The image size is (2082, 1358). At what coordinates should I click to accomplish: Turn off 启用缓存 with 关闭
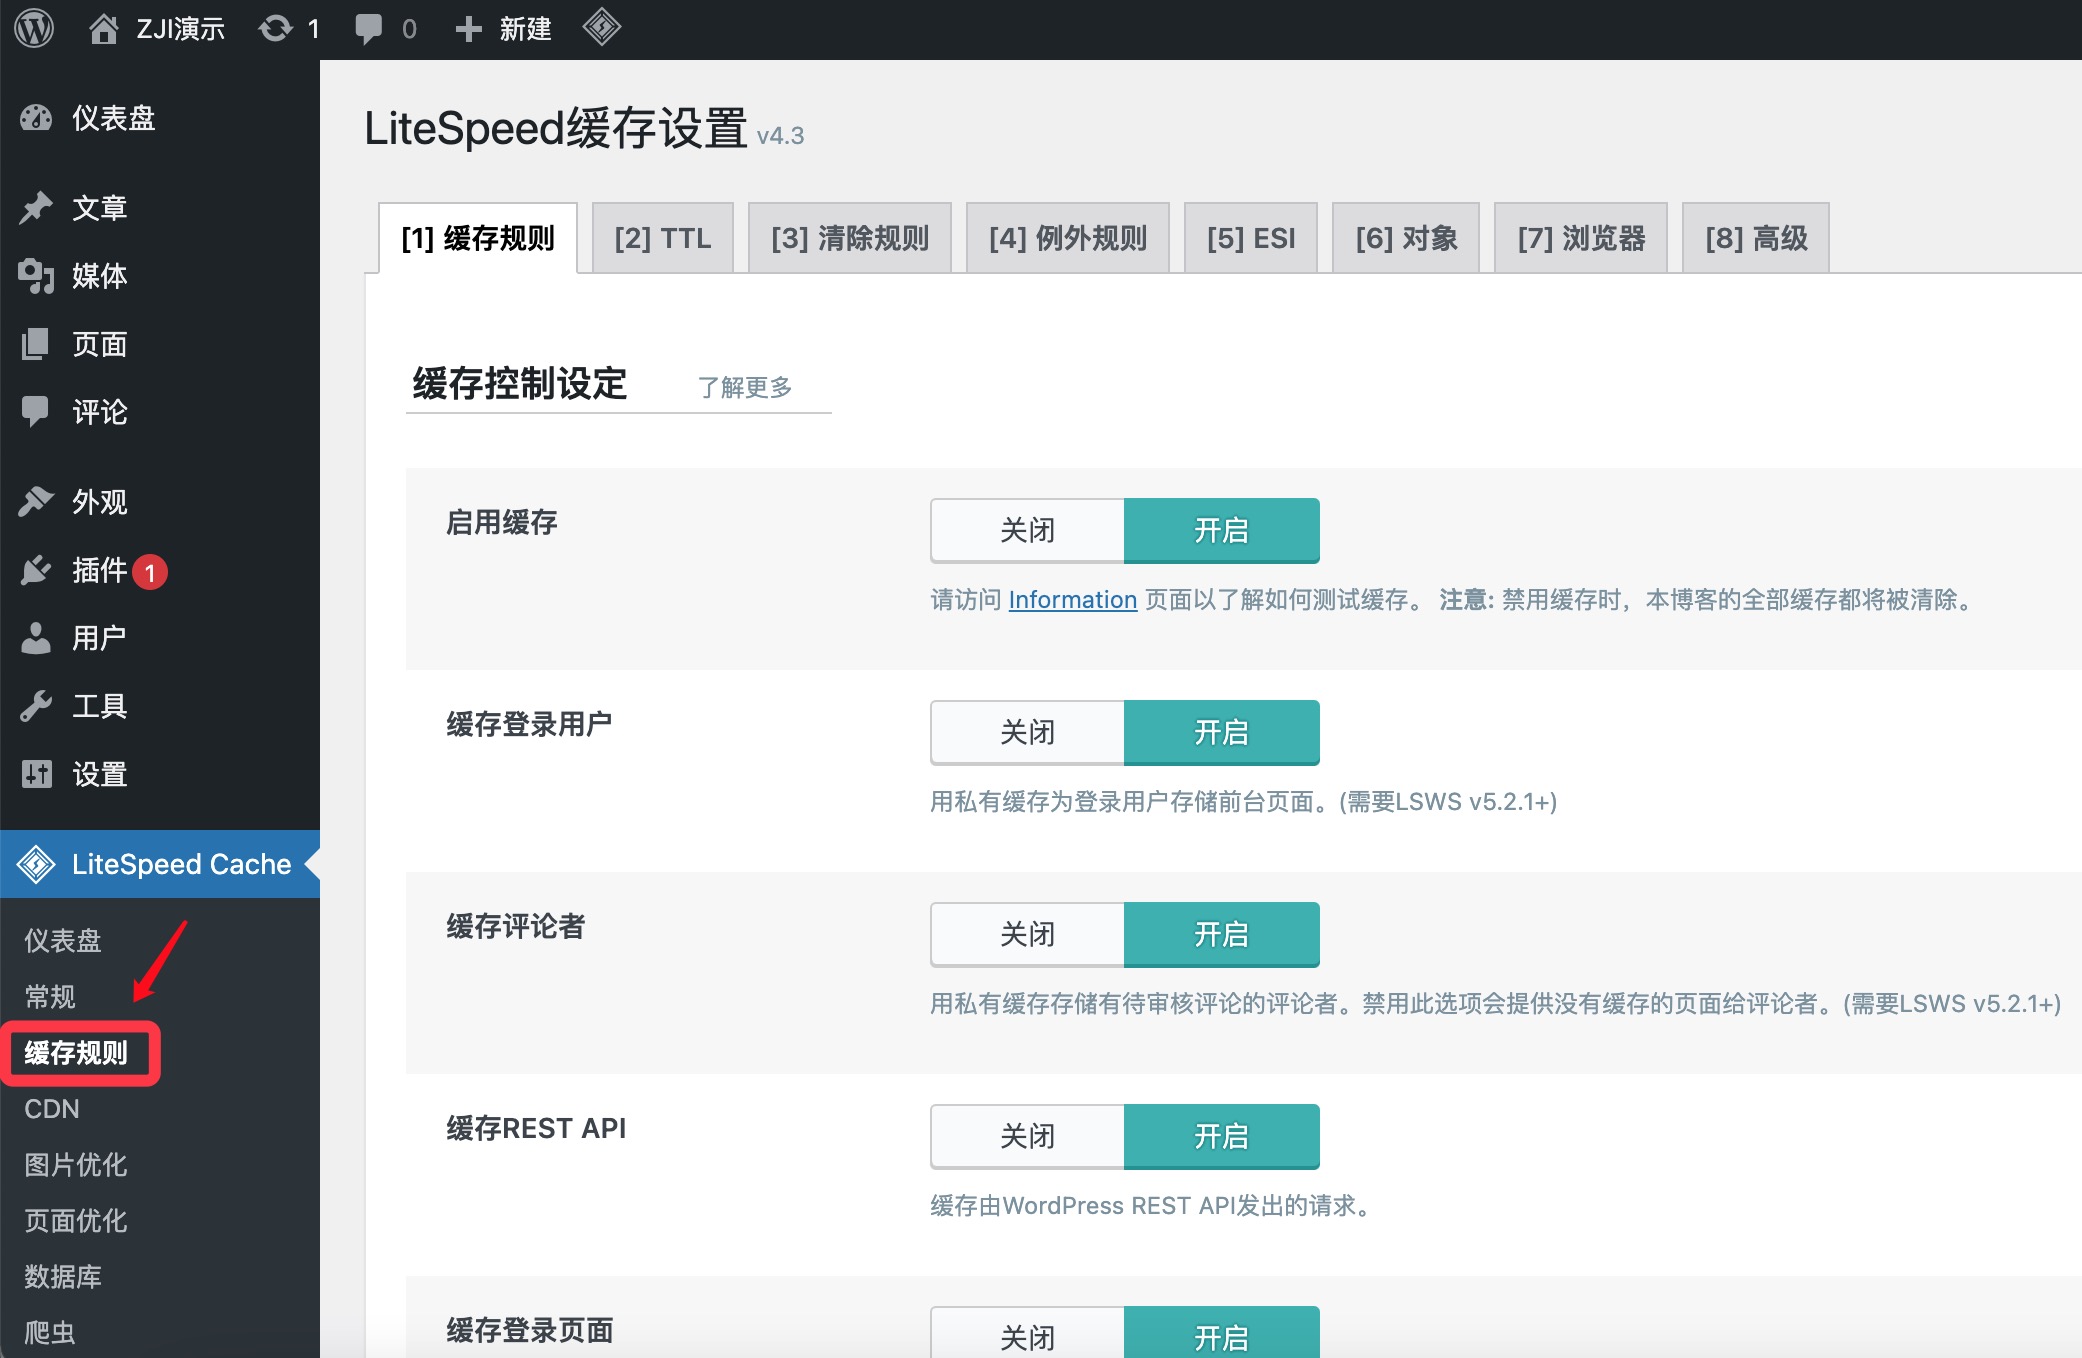[x=1027, y=530]
